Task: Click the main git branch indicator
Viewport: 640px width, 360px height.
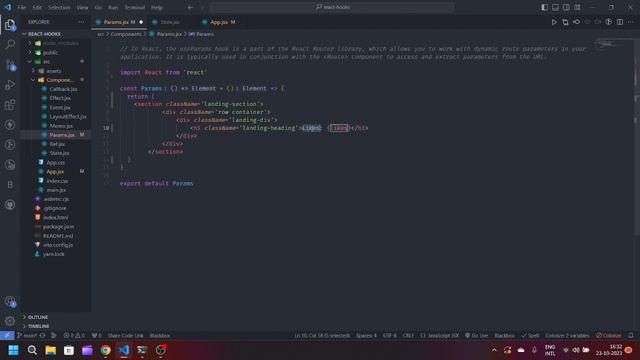Action: (27, 336)
